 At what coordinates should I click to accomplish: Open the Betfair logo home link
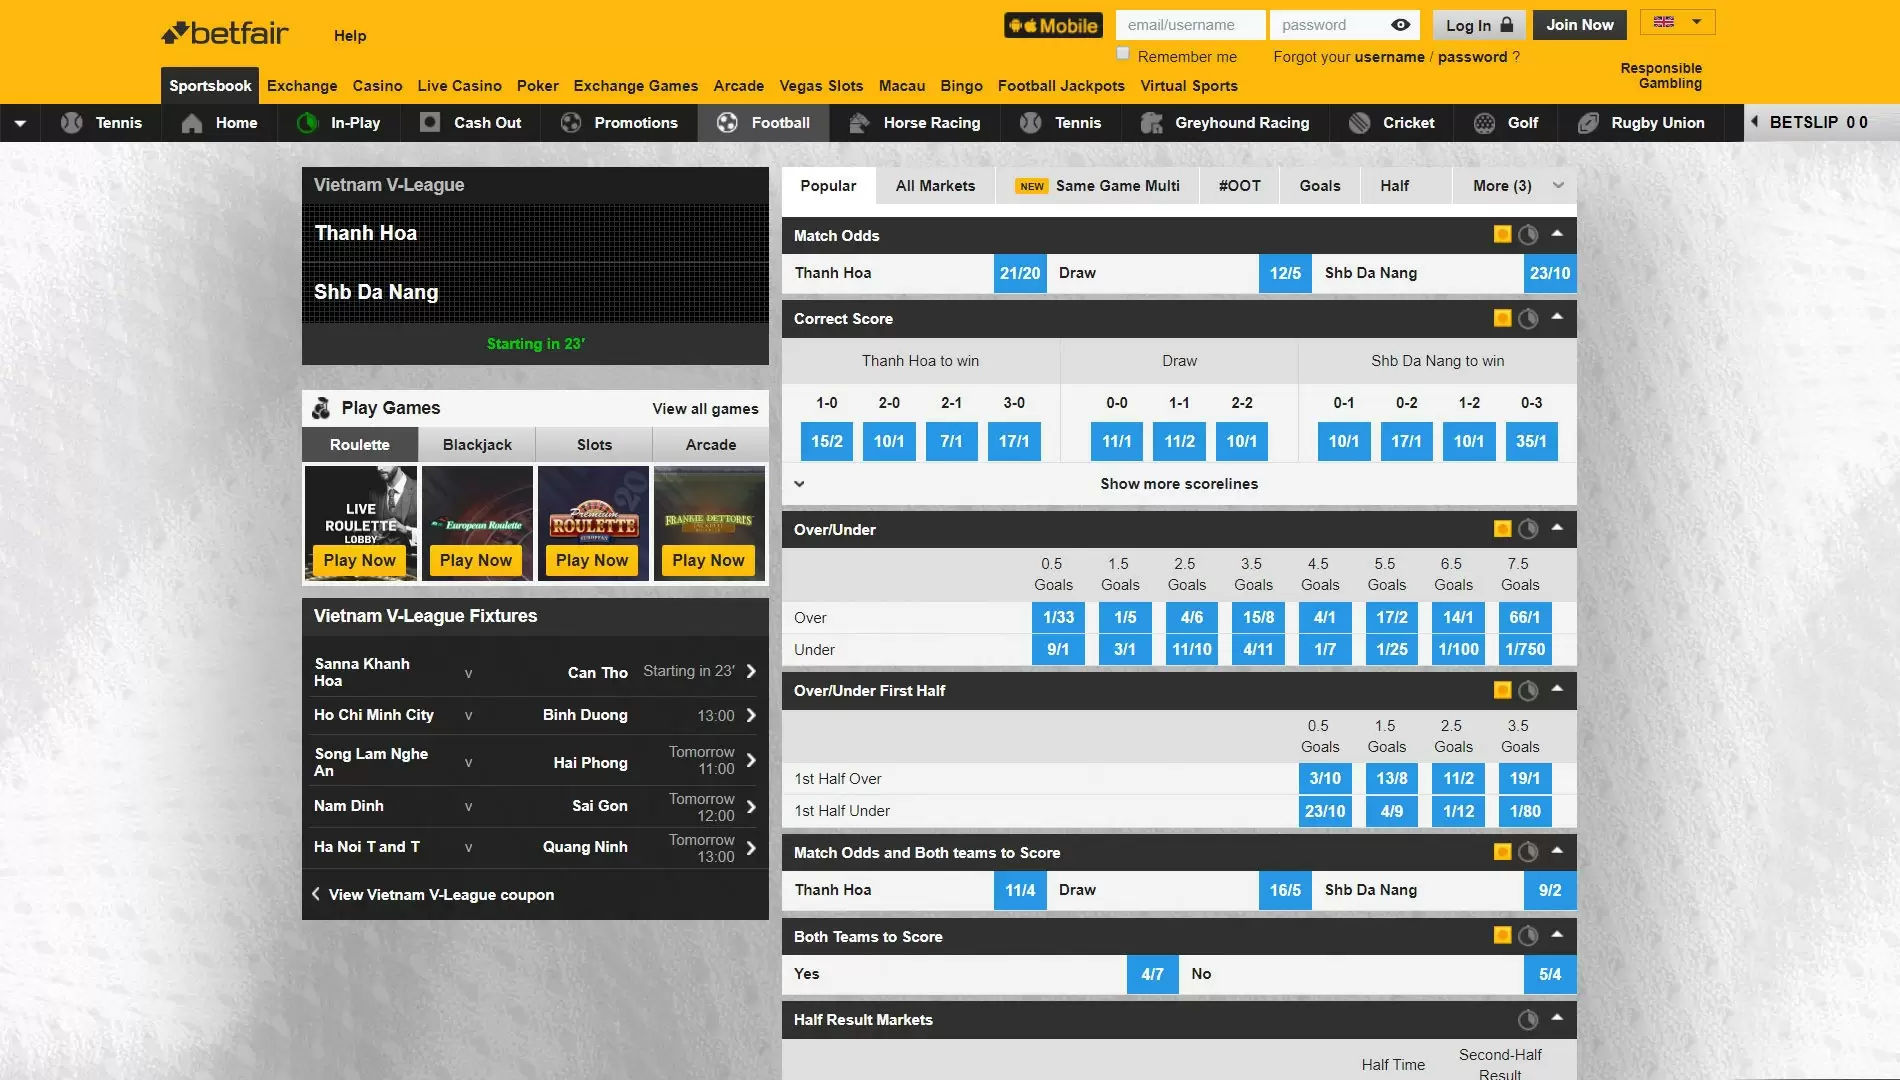(x=225, y=33)
